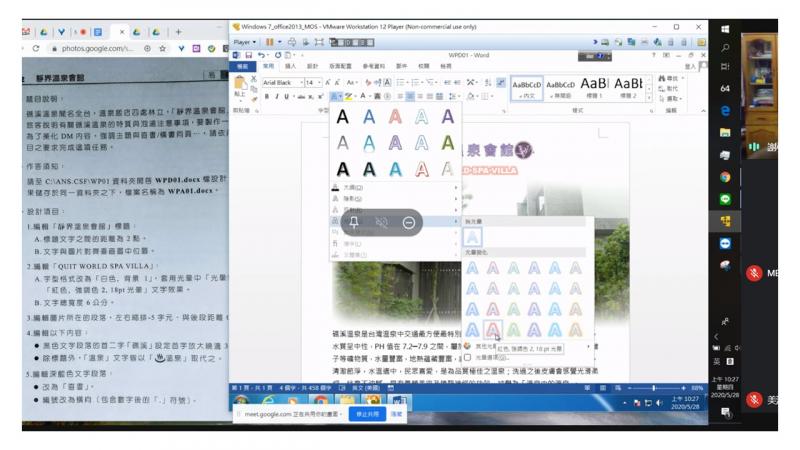Expand the Outline submenu in text effects
800x450 pixels.
(395, 187)
